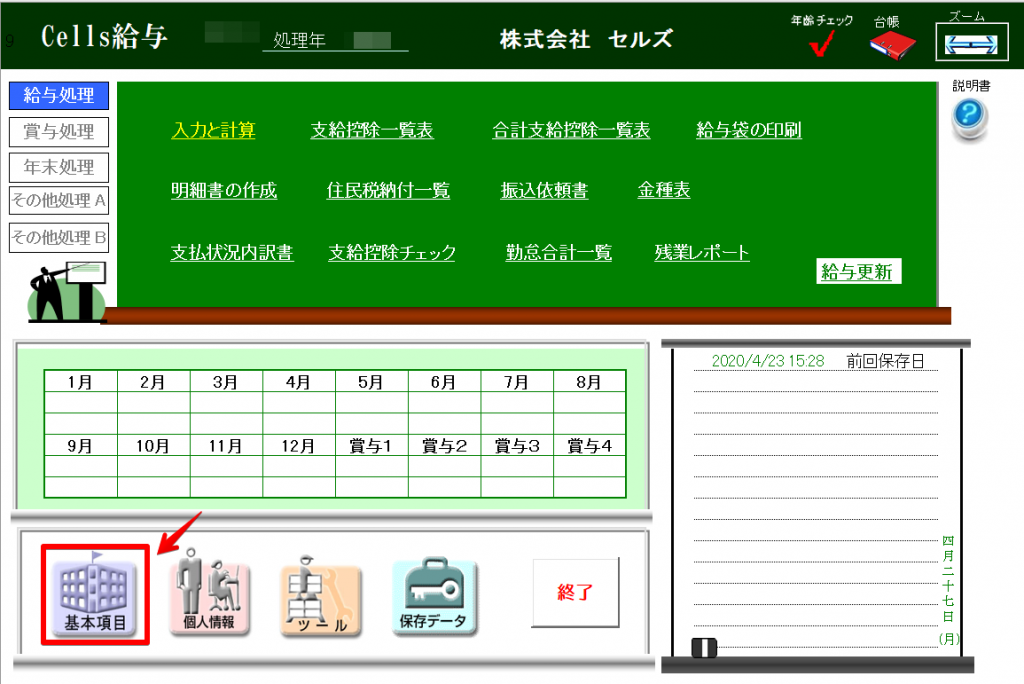The height and width of the screenshot is (684, 1024).
Task: Select the その他処理 B tab
Action: (59, 237)
